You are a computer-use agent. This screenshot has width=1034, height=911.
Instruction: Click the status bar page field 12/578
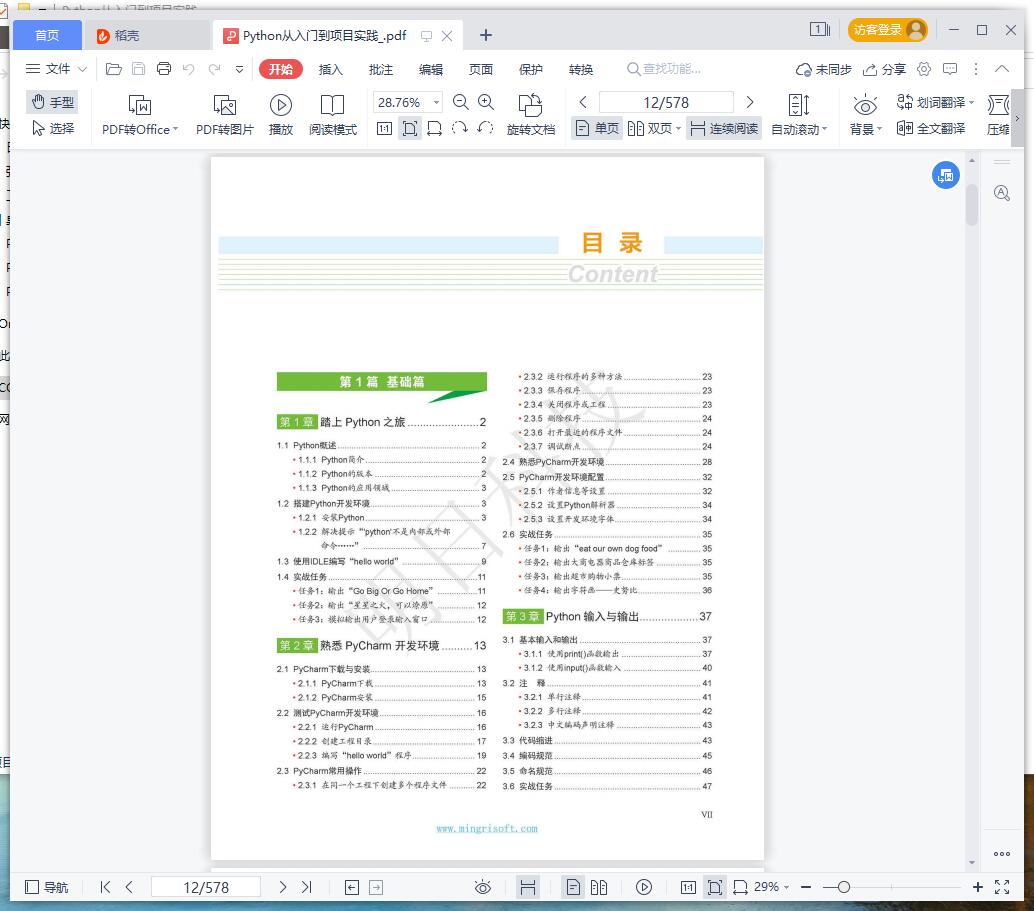[x=206, y=887]
